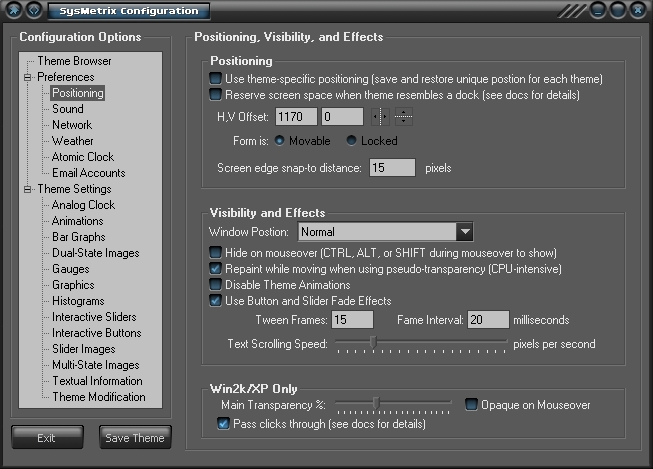This screenshot has width=653, height=469.
Task: Close the SysMetrix Configuration window
Action: click(x=638, y=10)
